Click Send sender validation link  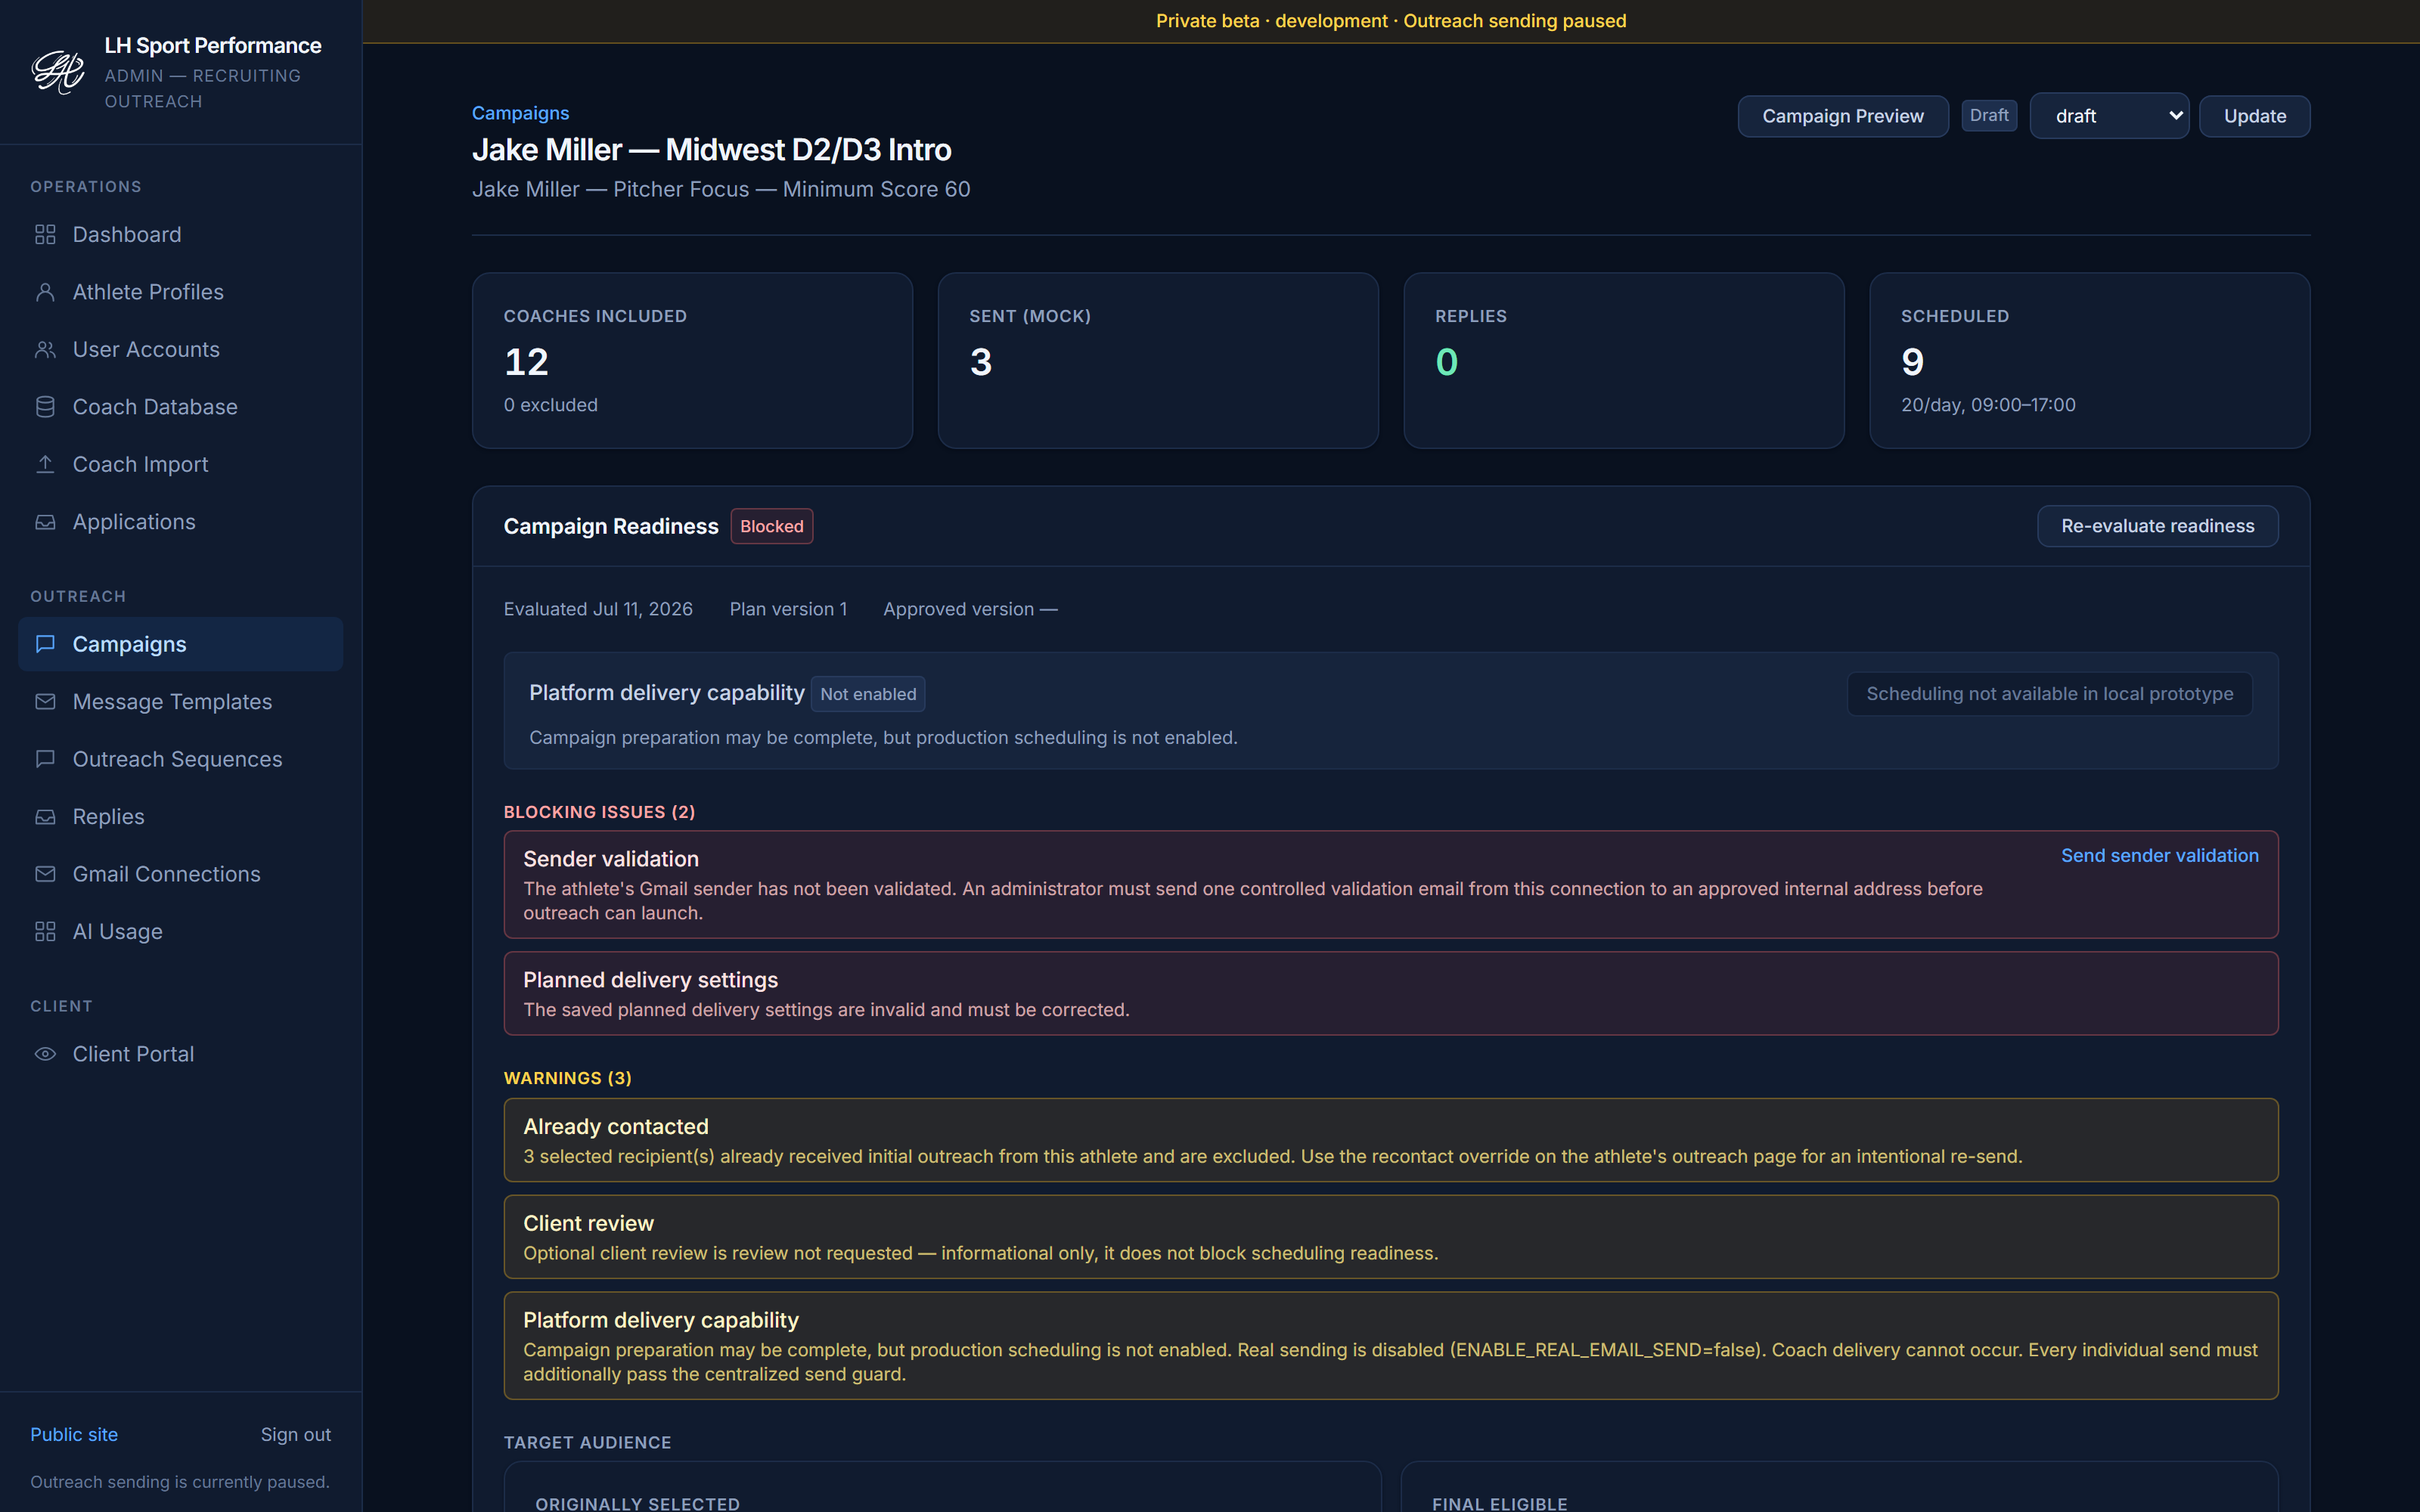click(x=2159, y=855)
